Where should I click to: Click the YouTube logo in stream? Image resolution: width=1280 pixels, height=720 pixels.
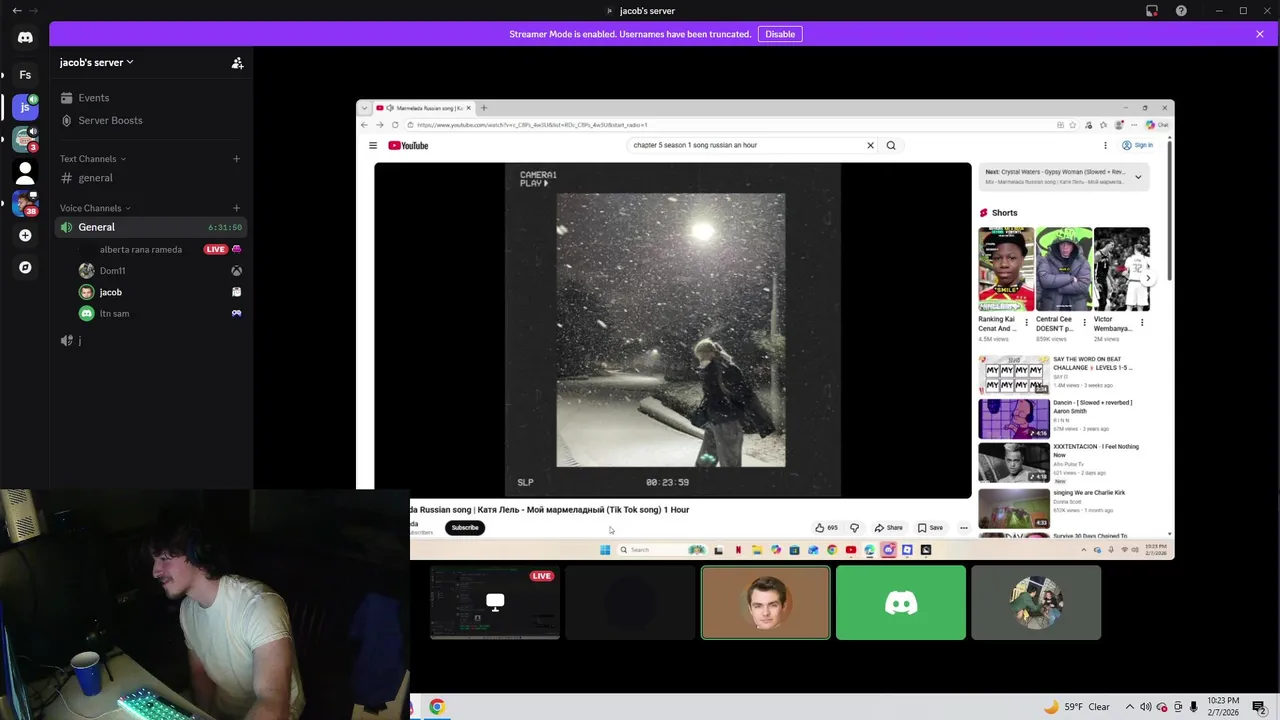pyautogui.click(x=408, y=145)
